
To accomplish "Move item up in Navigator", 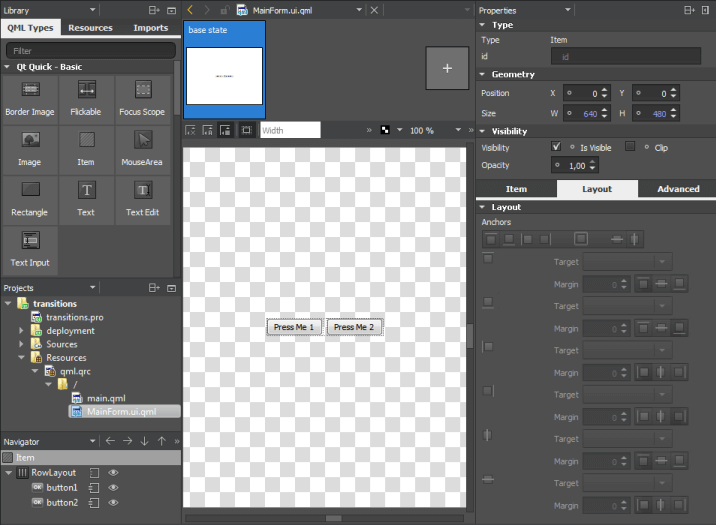I will point(162,441).
